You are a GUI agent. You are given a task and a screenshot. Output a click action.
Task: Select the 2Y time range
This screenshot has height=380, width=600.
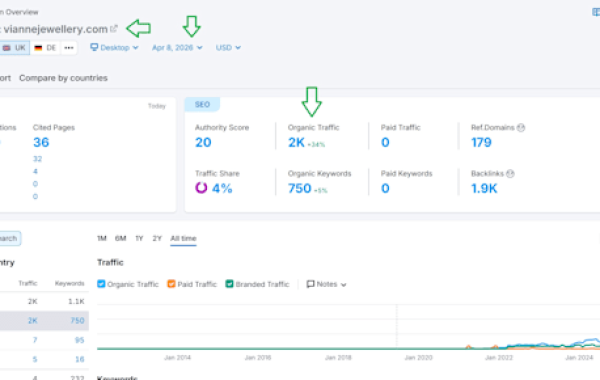(x=157, y=238)
